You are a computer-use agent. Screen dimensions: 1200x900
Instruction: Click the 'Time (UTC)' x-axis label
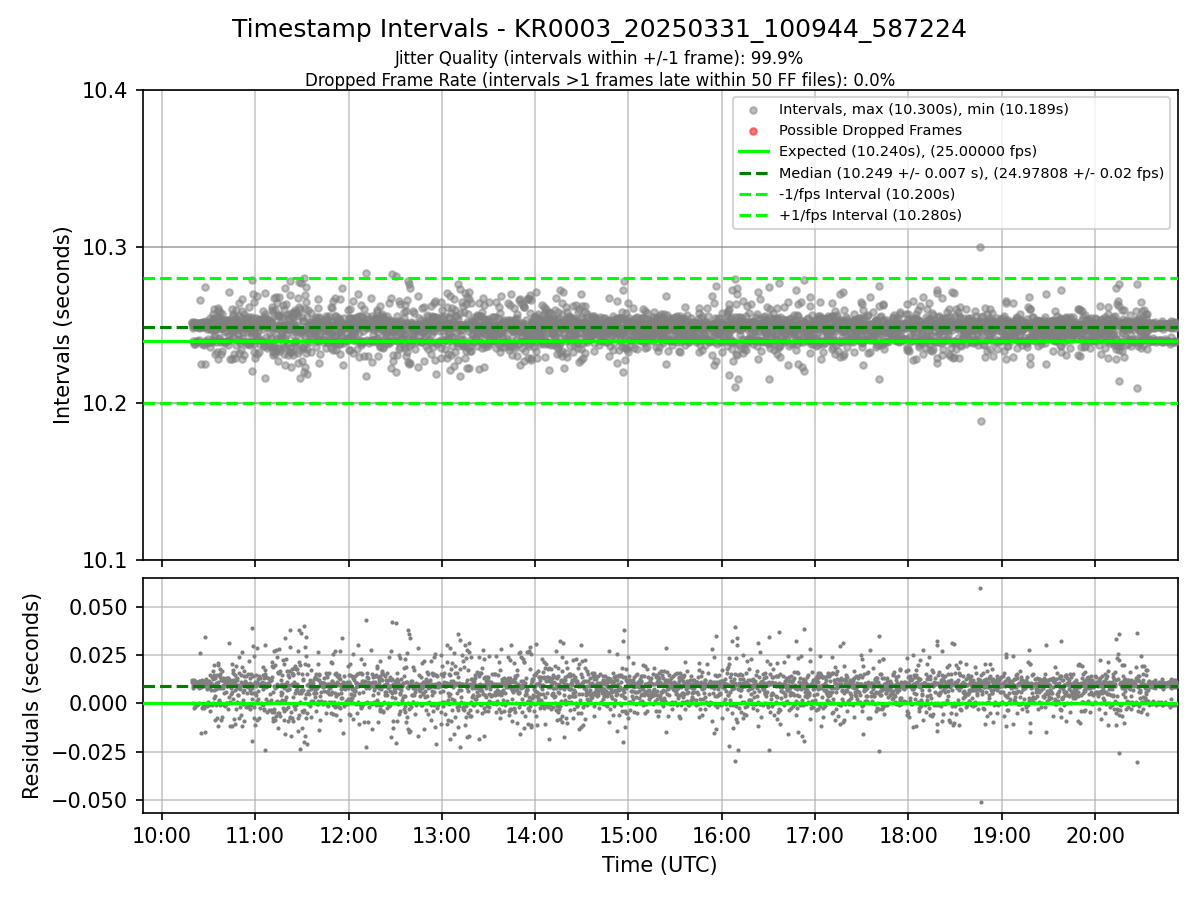pyautogui.click(x=659, y=865)
